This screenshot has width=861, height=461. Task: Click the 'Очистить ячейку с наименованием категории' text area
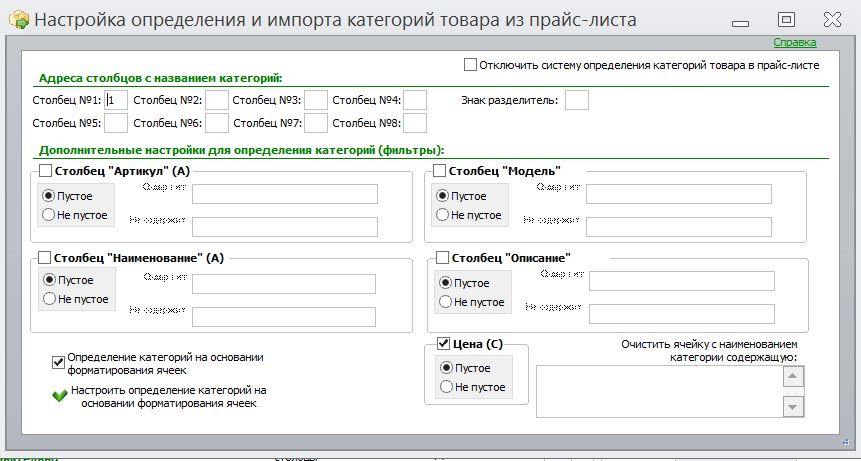point(659,392)
